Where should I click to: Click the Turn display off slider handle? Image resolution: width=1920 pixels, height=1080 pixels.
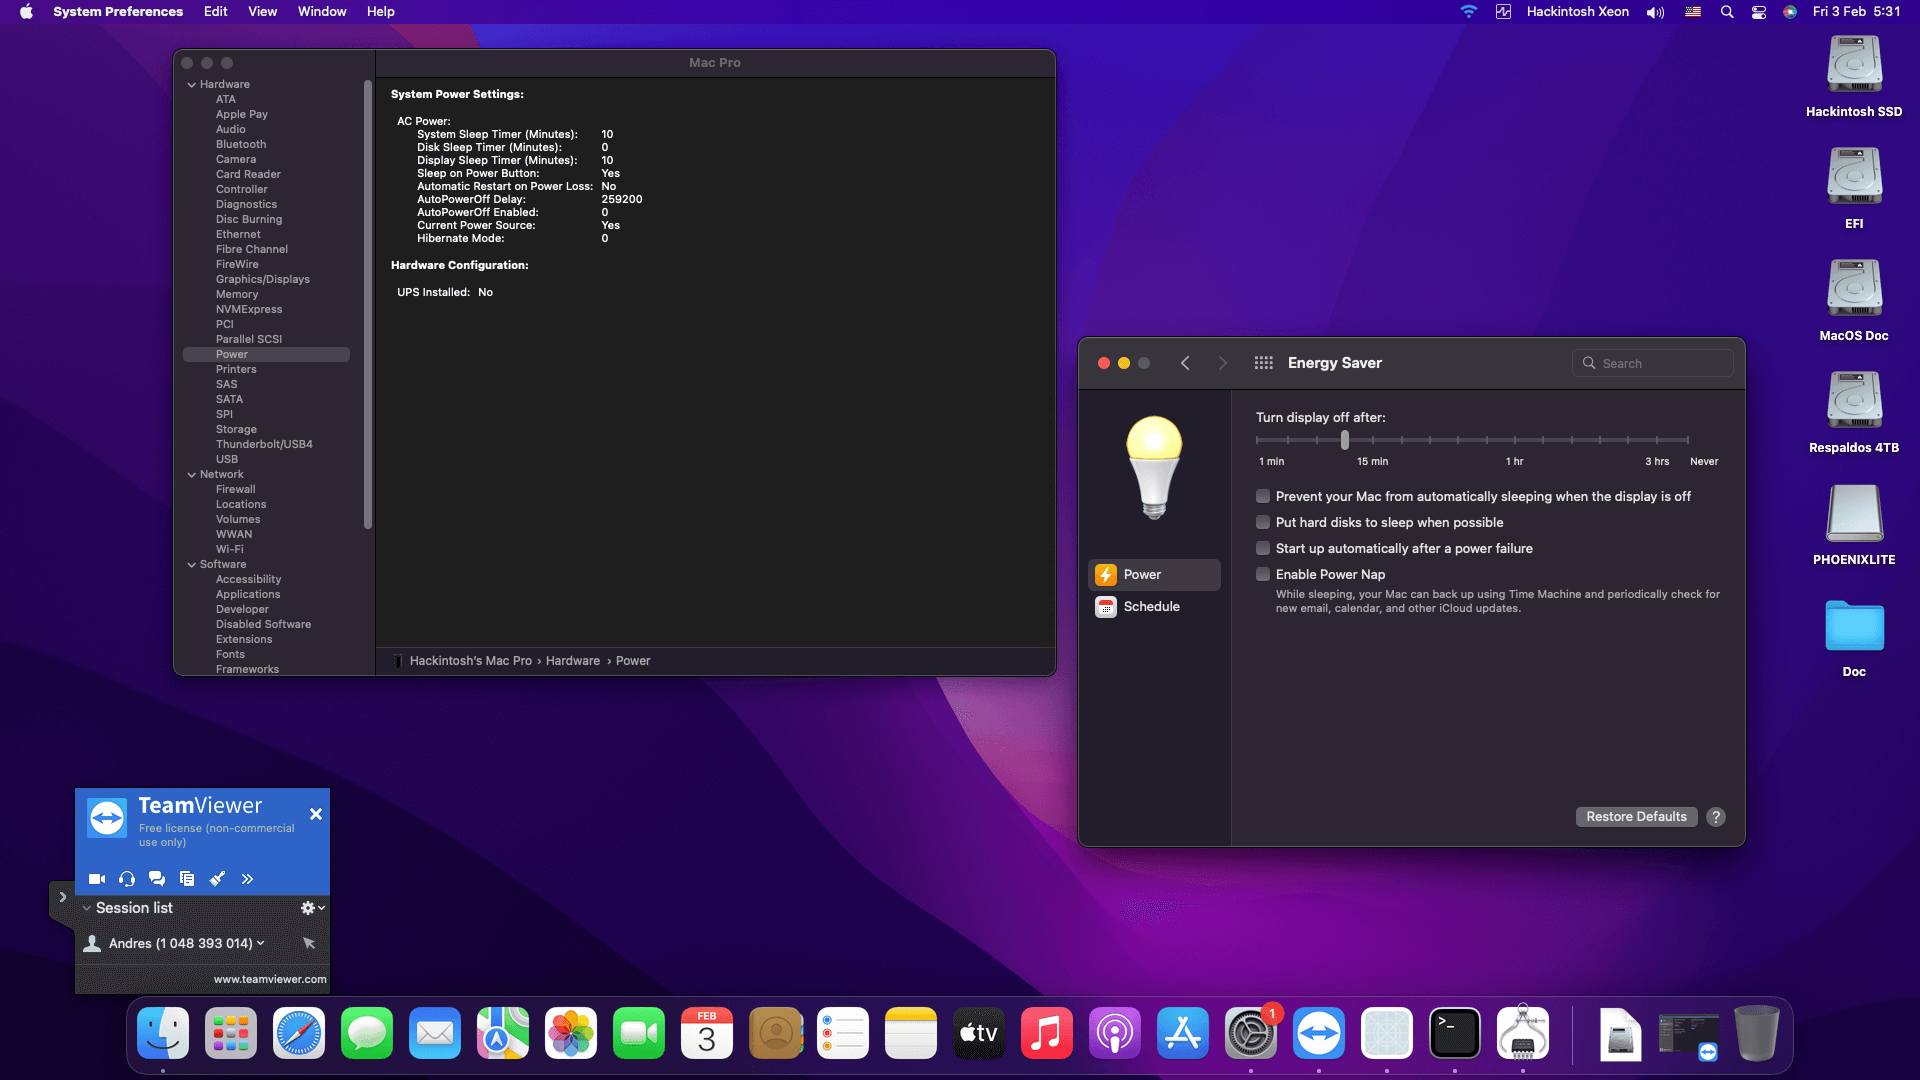click(x=1345, y=440)
